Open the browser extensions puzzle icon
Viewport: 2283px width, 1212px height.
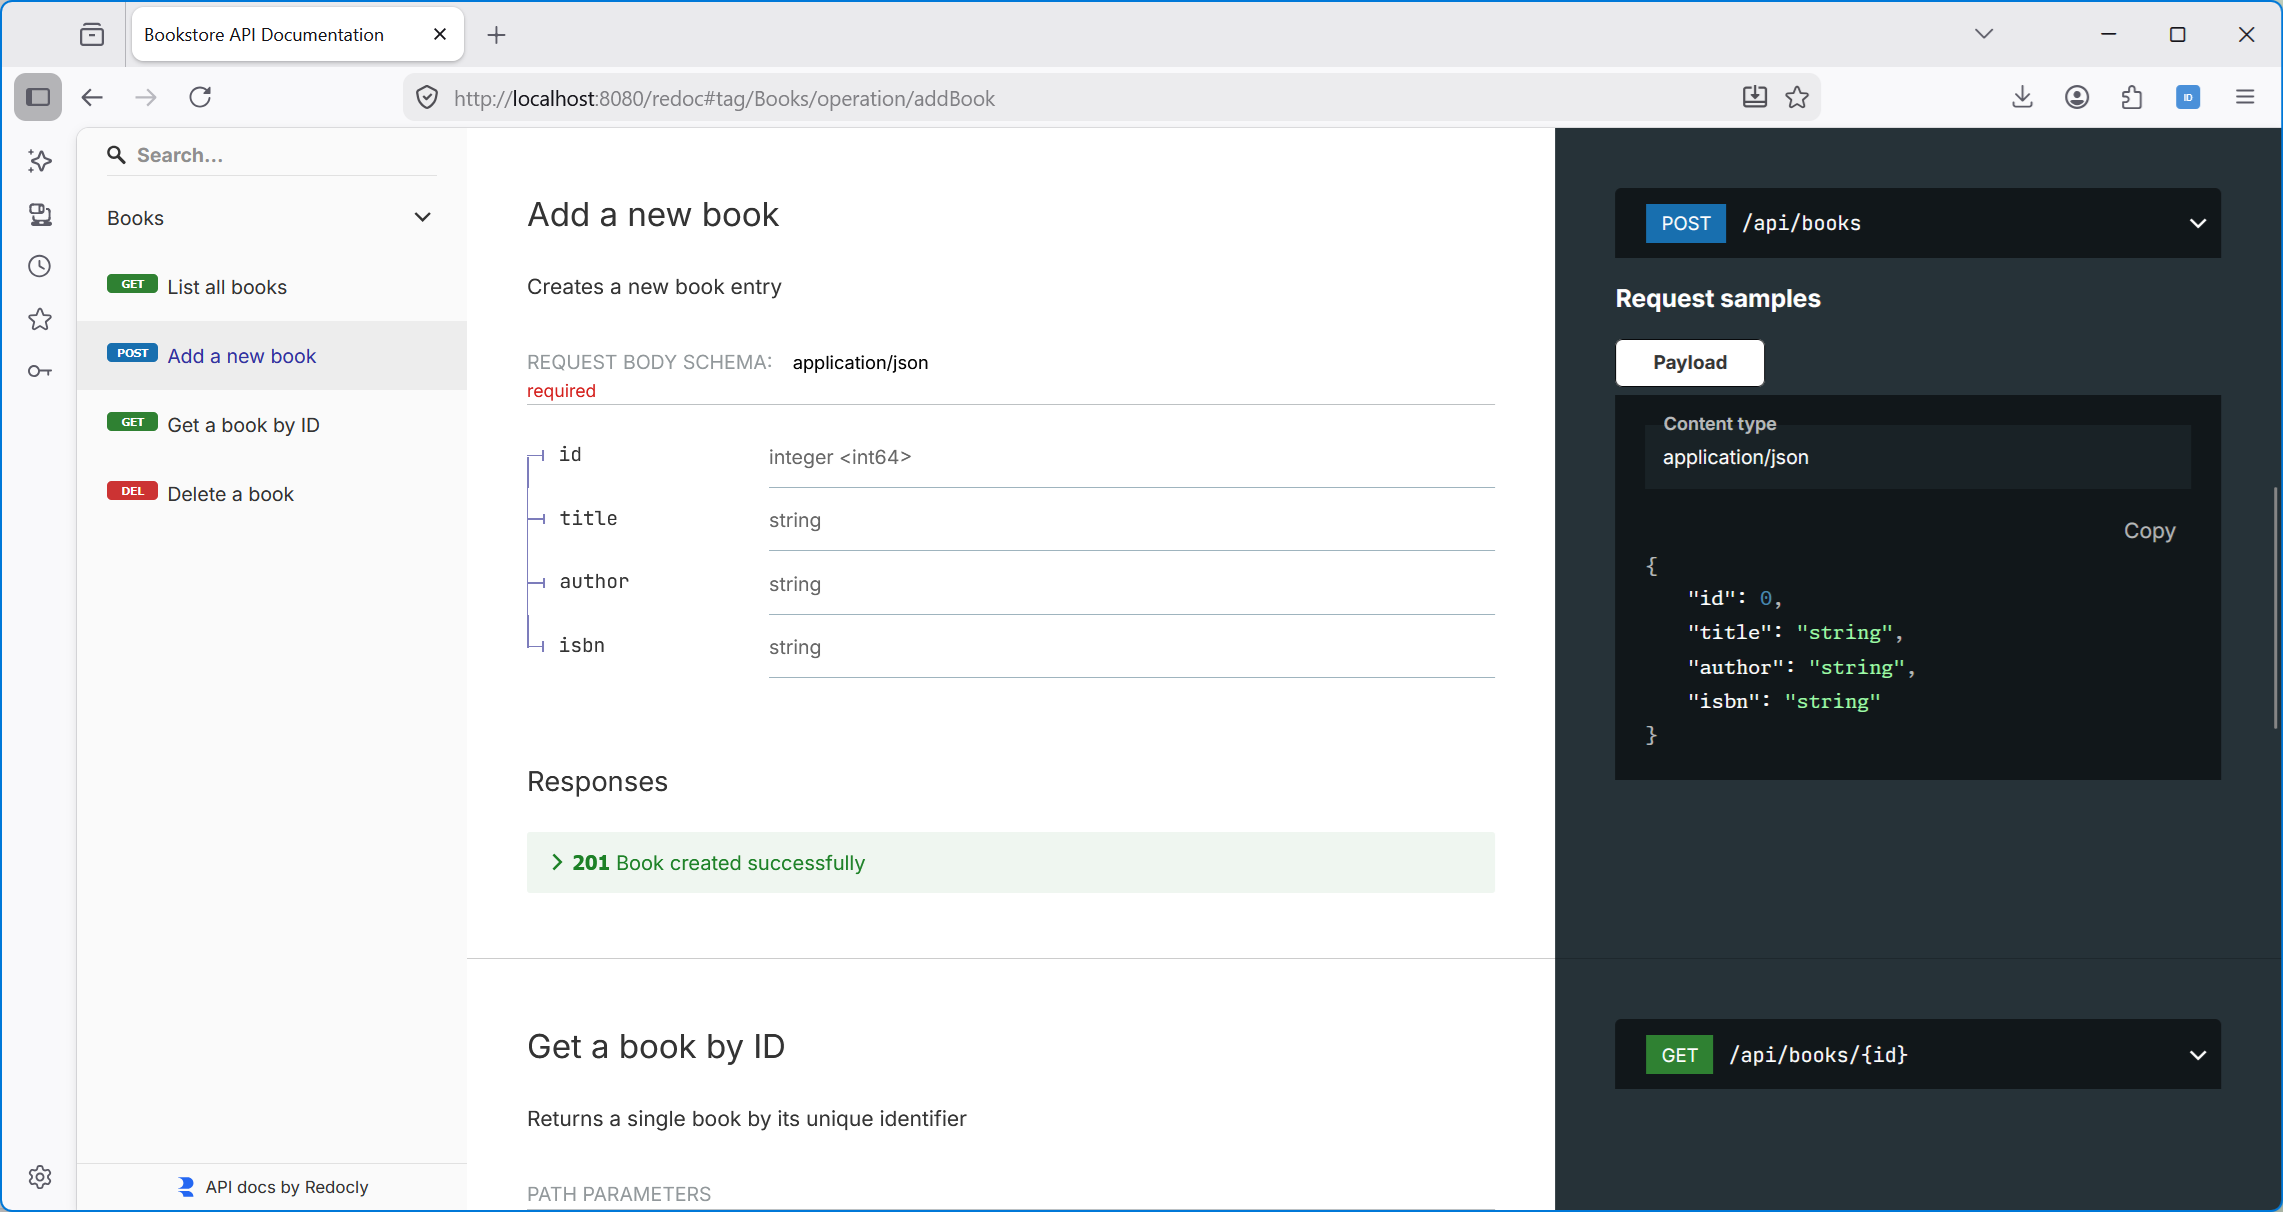point(2131,97)
